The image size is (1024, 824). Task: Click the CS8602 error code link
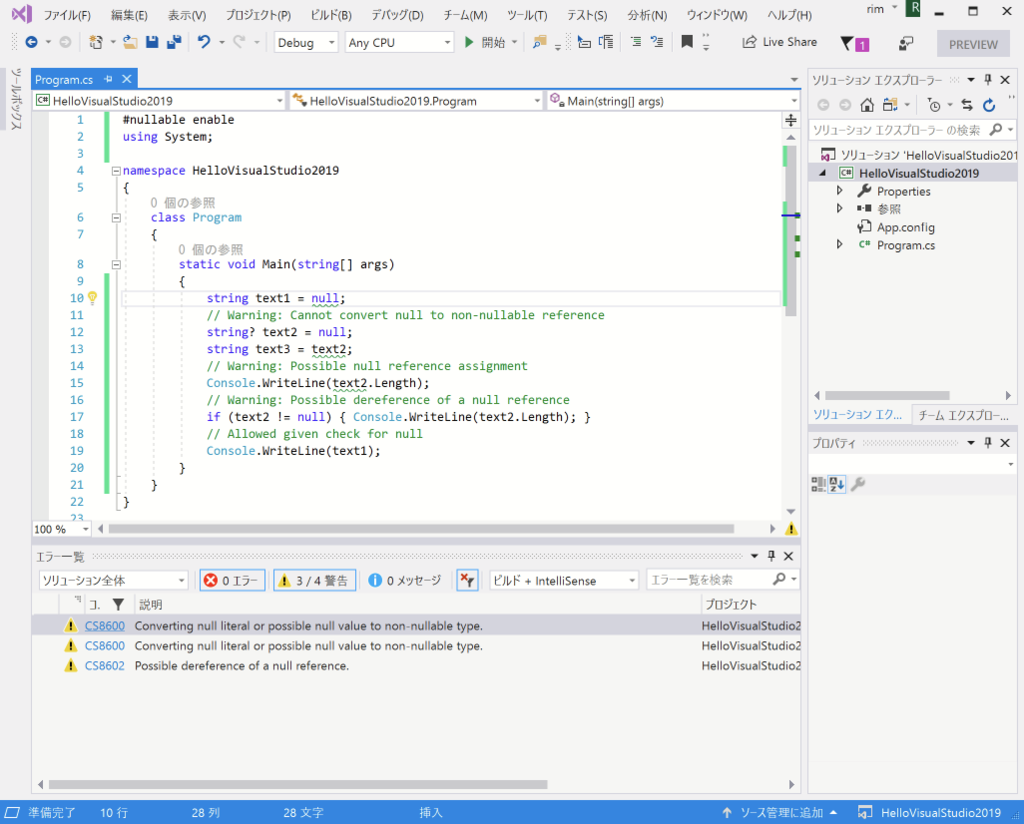105,666
